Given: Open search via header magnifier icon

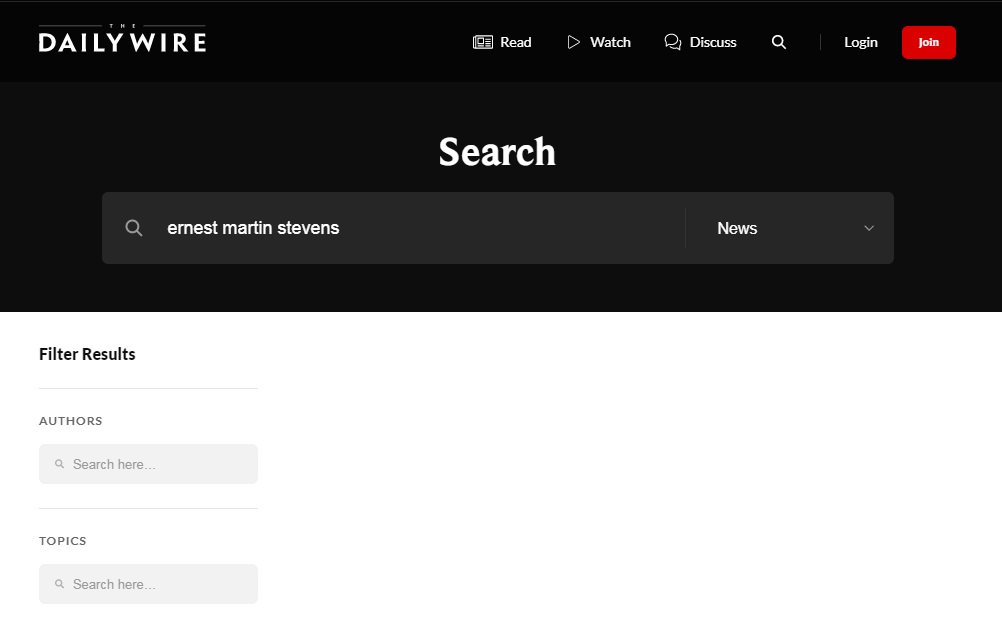Looking at the screenshot, I should (778, 42).
